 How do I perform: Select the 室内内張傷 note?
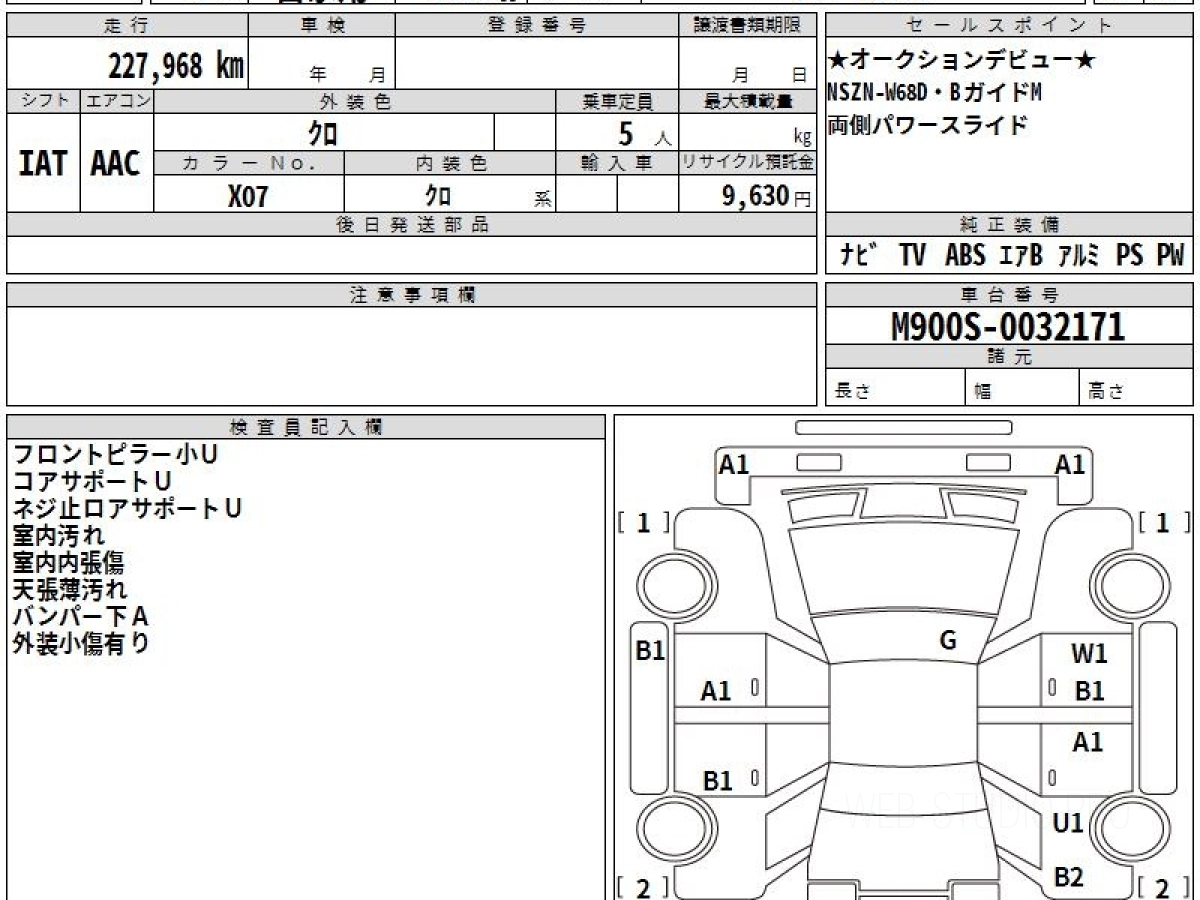tap(68, 563)
